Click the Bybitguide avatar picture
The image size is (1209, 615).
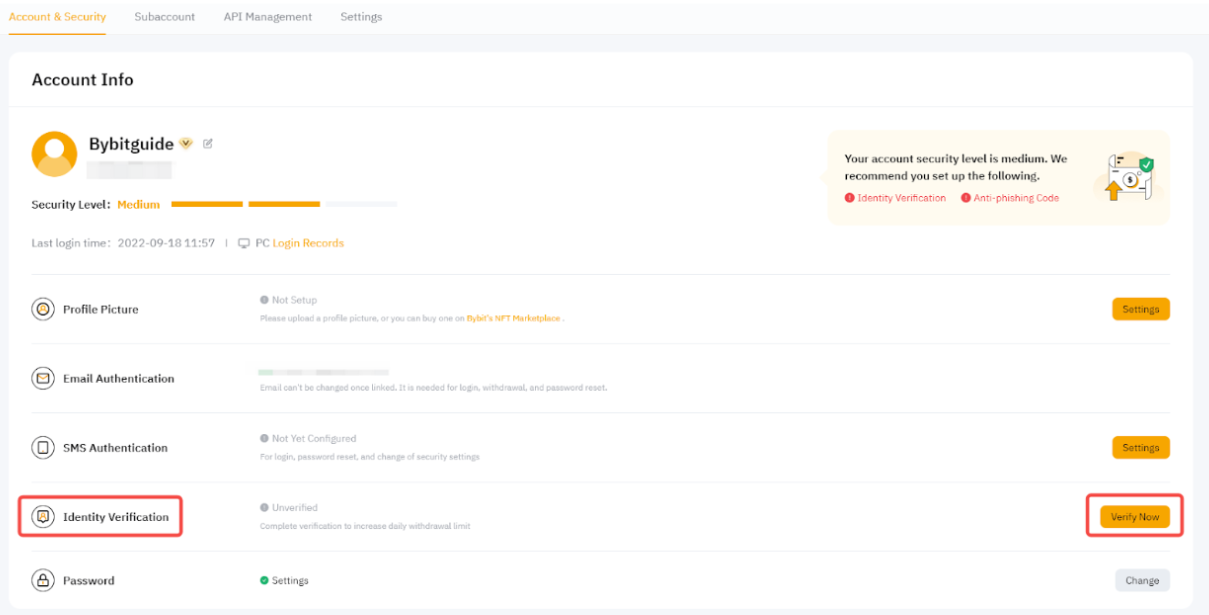point(54,154)
